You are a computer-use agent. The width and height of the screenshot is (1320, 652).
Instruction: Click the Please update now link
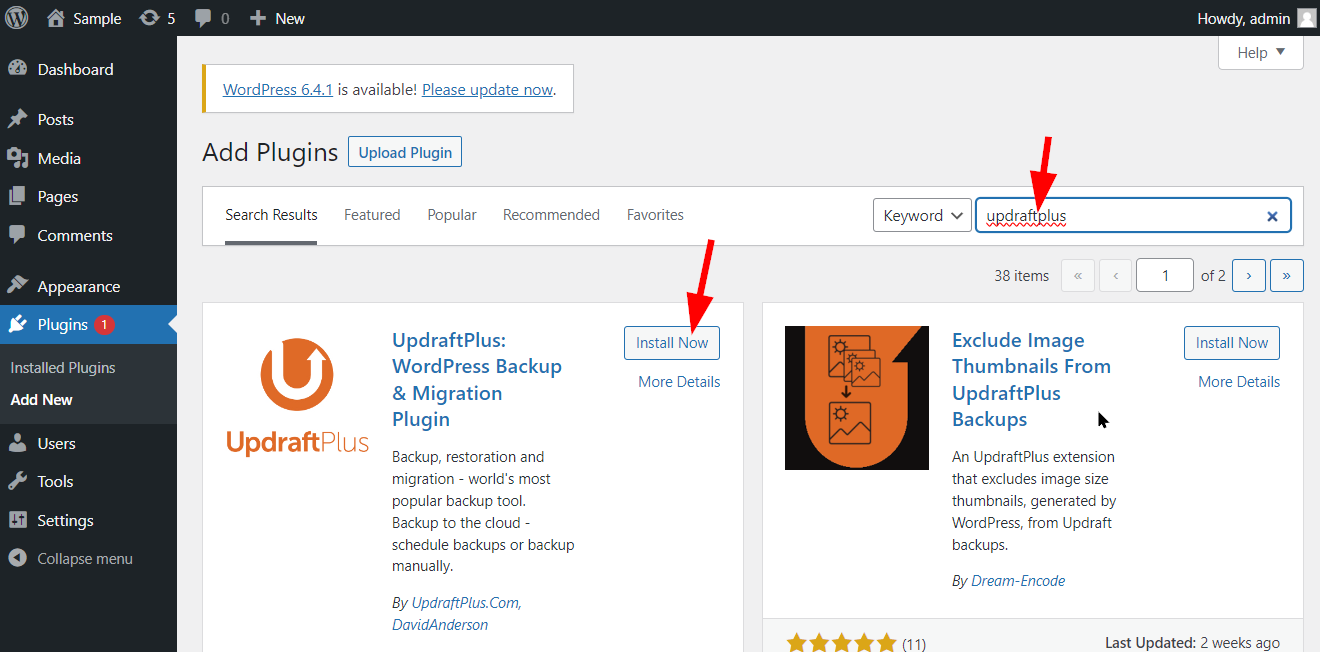pyautogui.click(x=487, y=89)
